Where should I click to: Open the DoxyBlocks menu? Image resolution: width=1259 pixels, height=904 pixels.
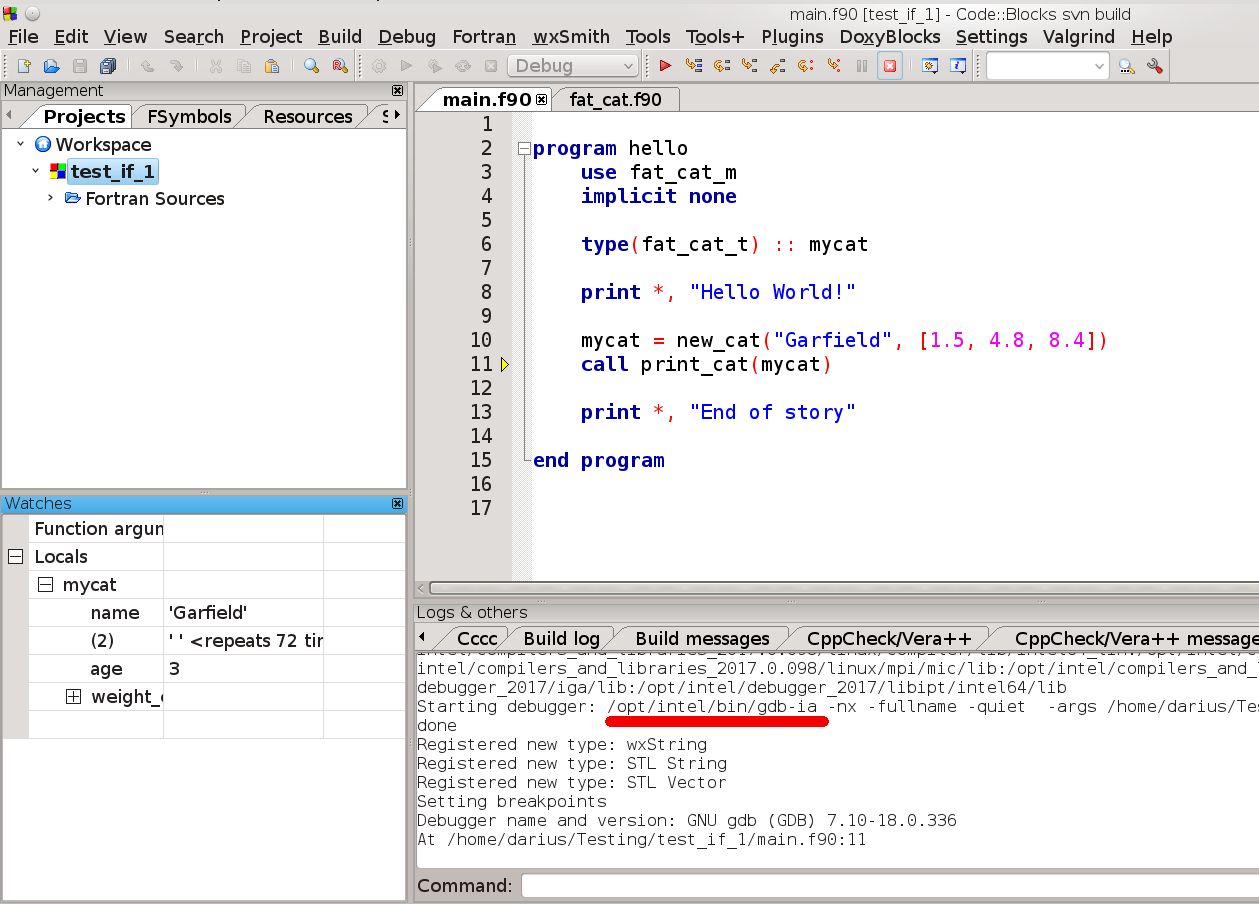tap(890, 37)
